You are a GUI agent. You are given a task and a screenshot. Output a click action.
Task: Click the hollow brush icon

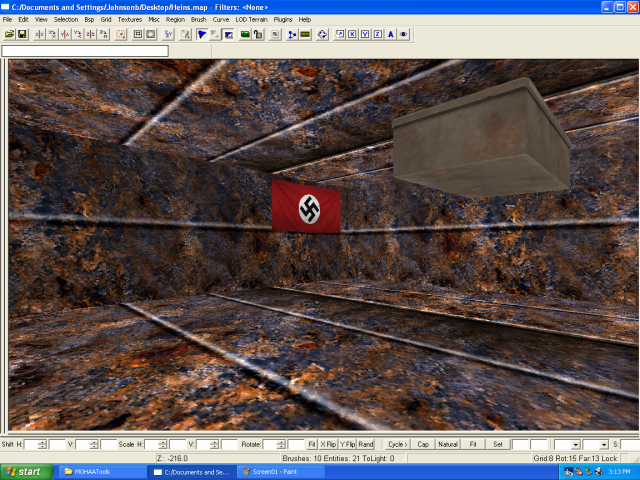coord(138,34)
